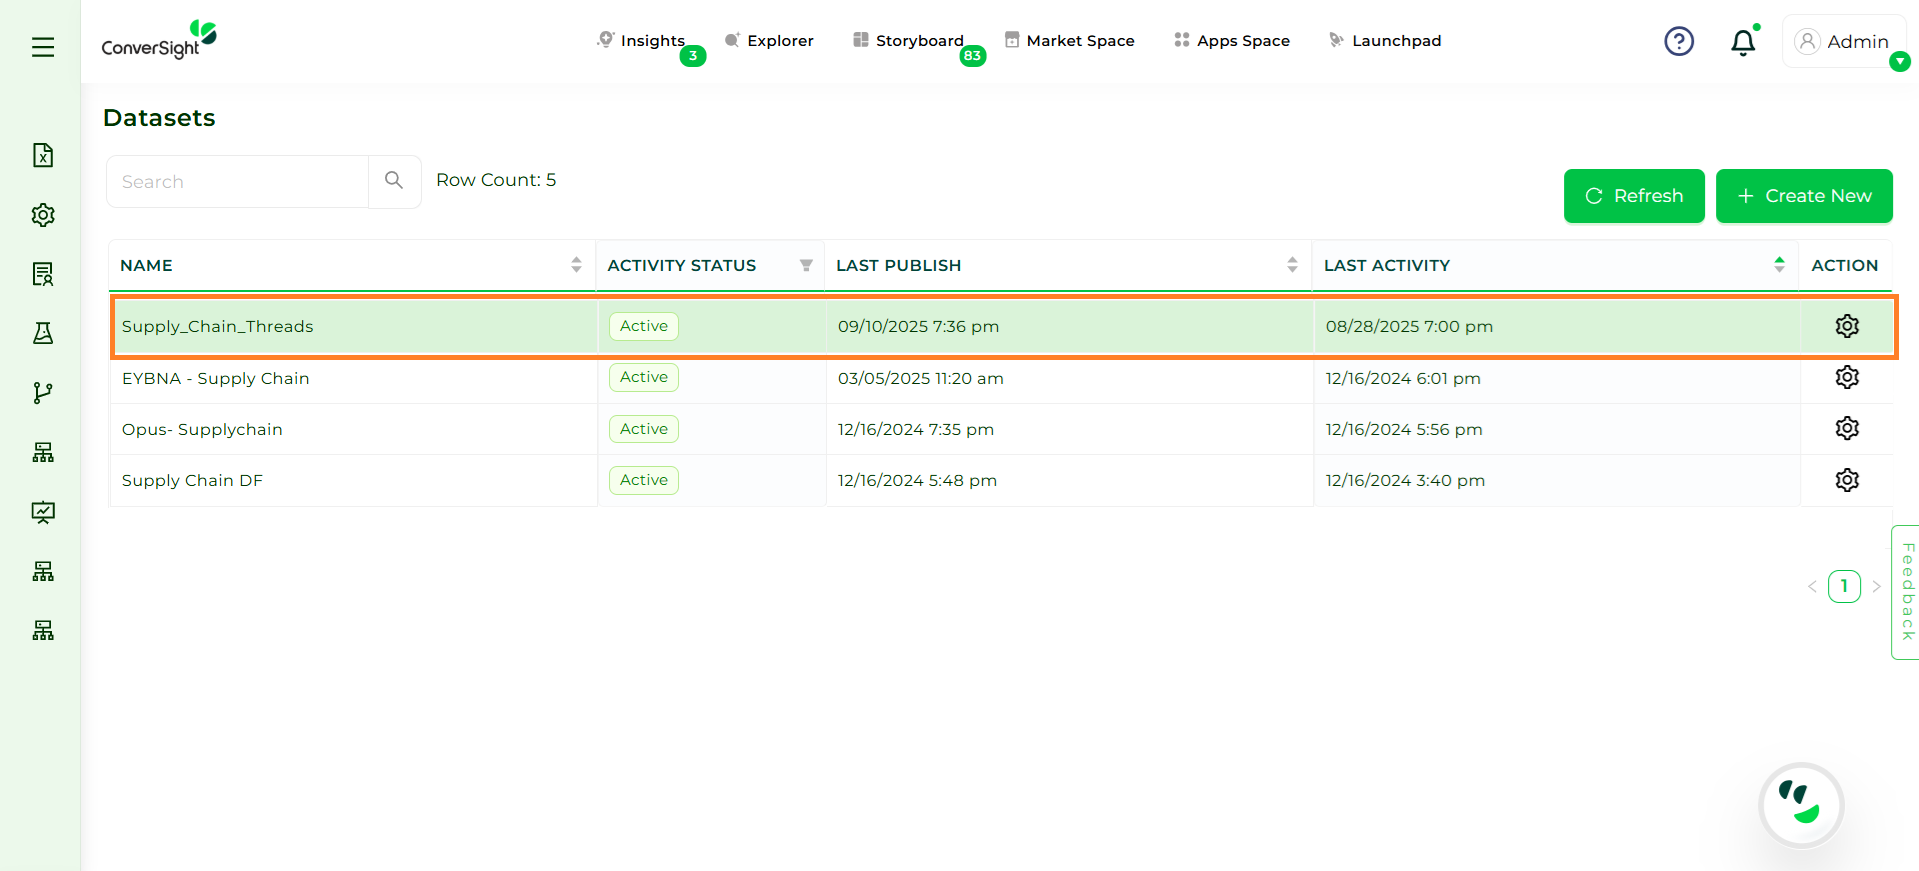Screen dimensions: 1919x871
Task: Open the flask lab sidebar icon
Action: 43,333
